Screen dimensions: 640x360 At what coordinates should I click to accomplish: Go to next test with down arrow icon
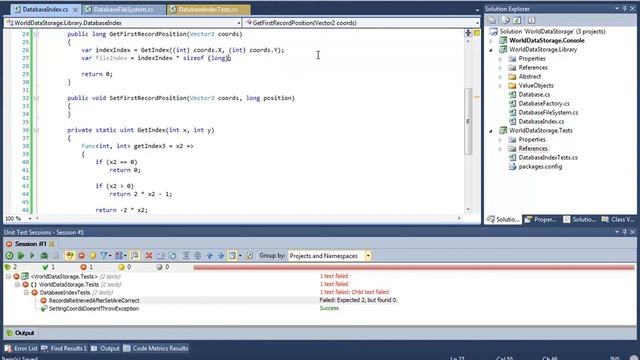221,256
